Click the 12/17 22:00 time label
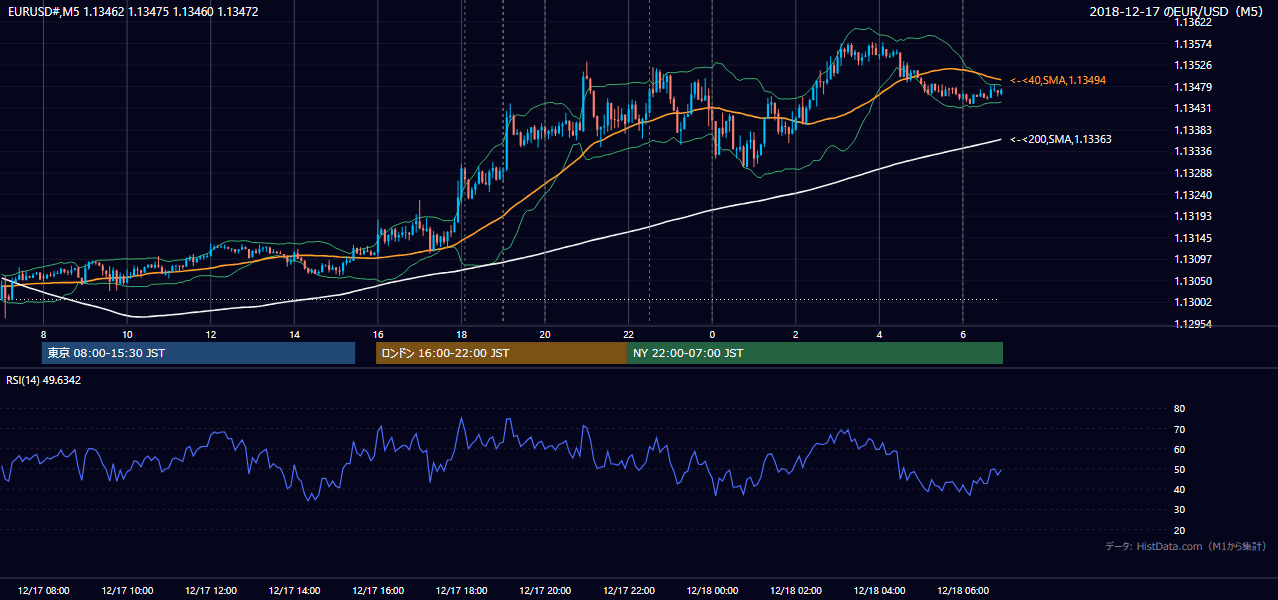 [x=629, y=591]
